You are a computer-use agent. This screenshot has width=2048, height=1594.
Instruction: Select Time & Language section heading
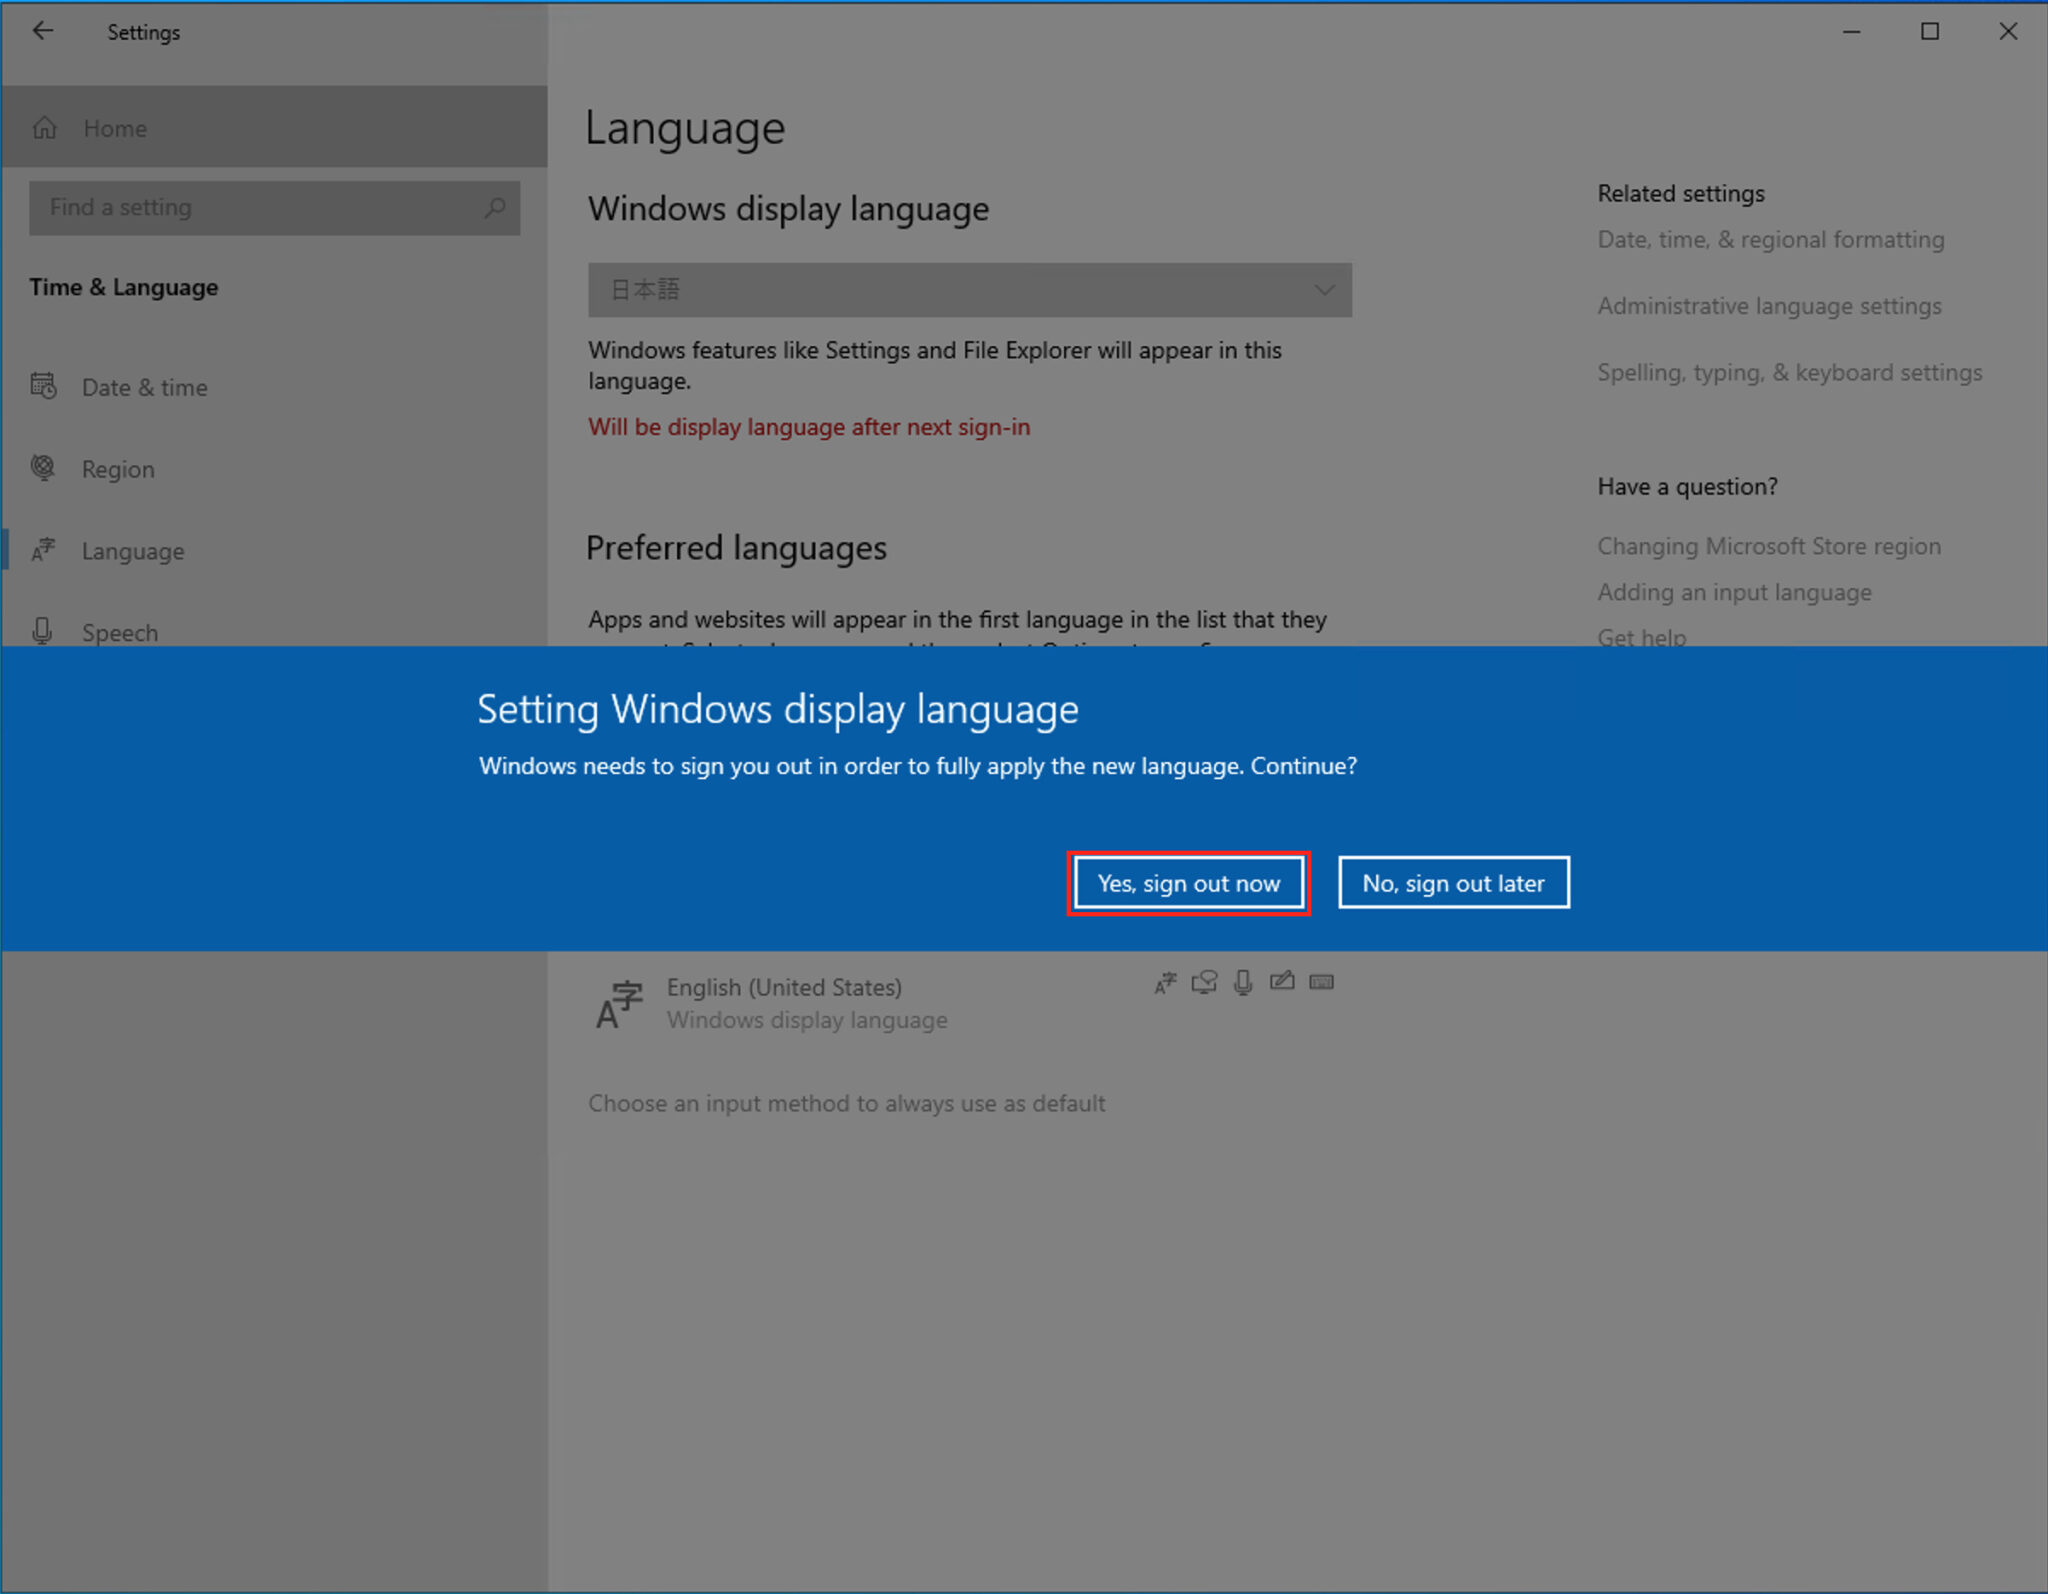(x=123, y=287)
